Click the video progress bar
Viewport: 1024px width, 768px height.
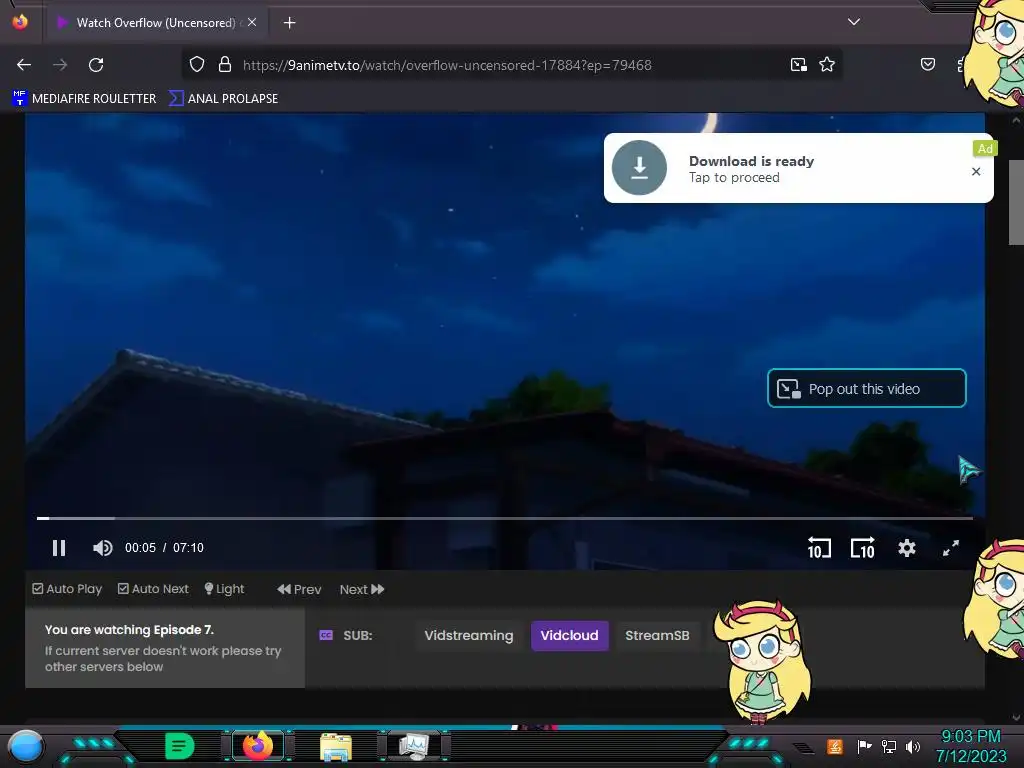pyautogui.click(x=504, y=518)
